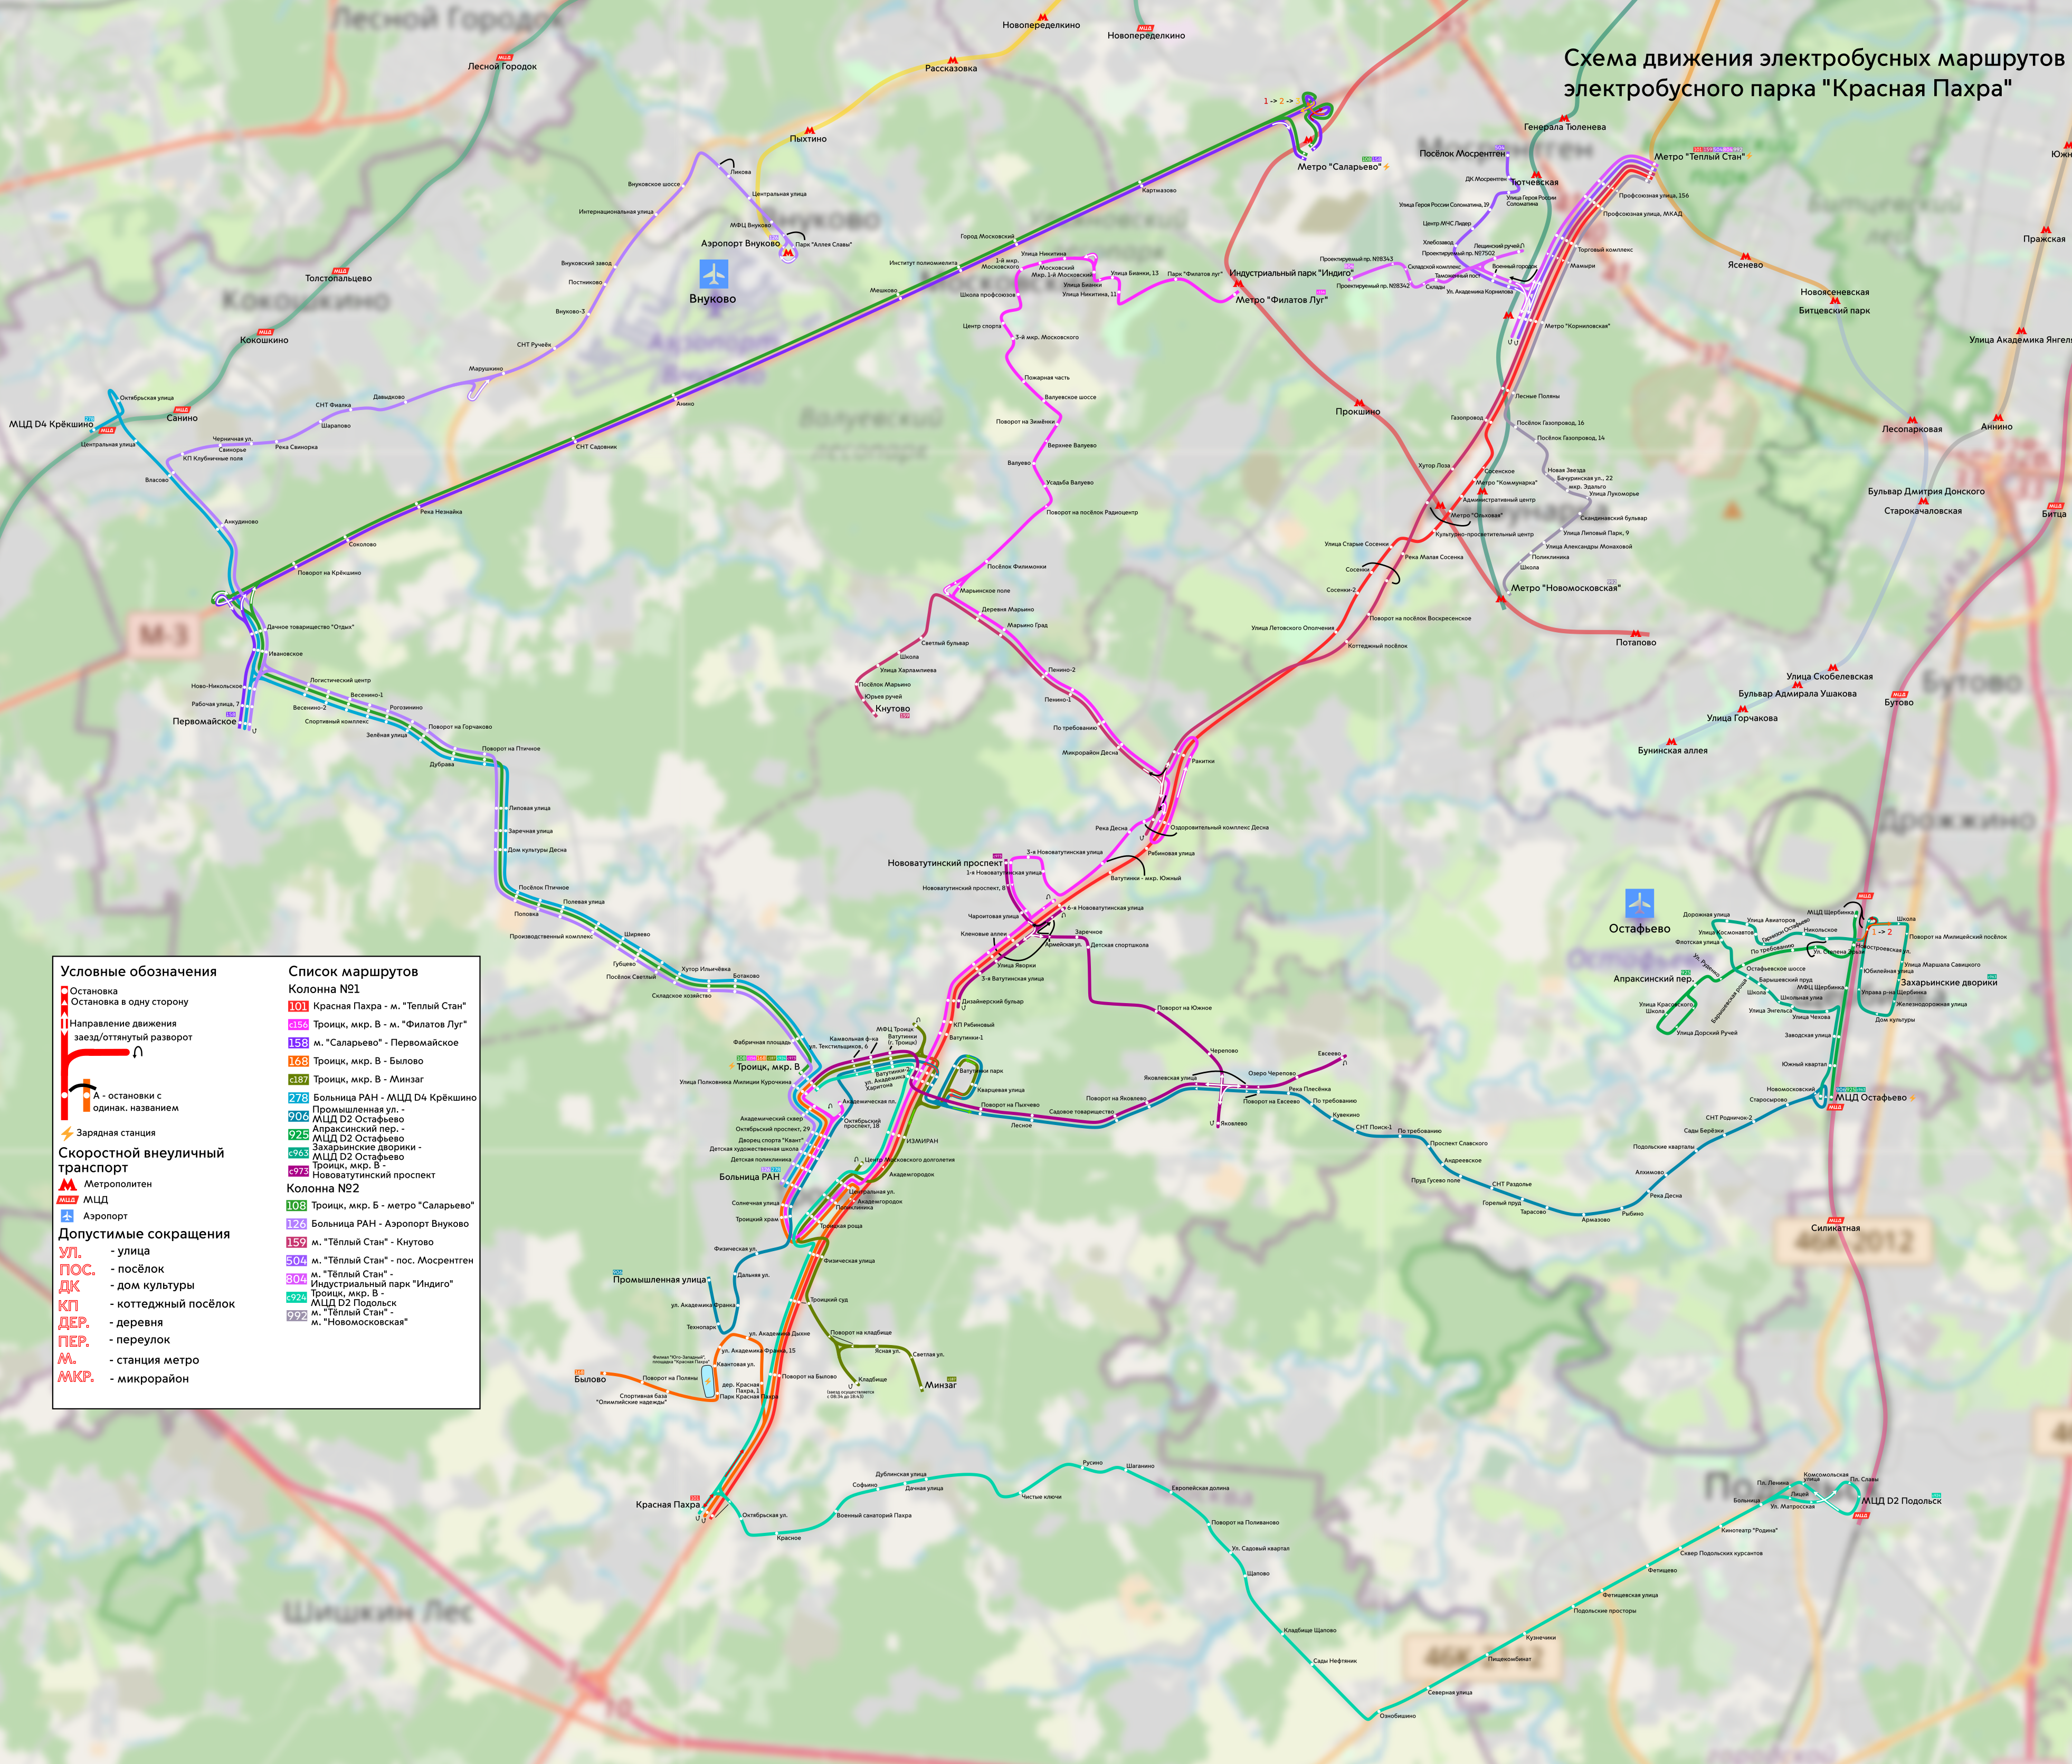Screen dimensions: 2072x1764
Task: Click the U-turn arrow symbol in legend
Action: 138,1051
